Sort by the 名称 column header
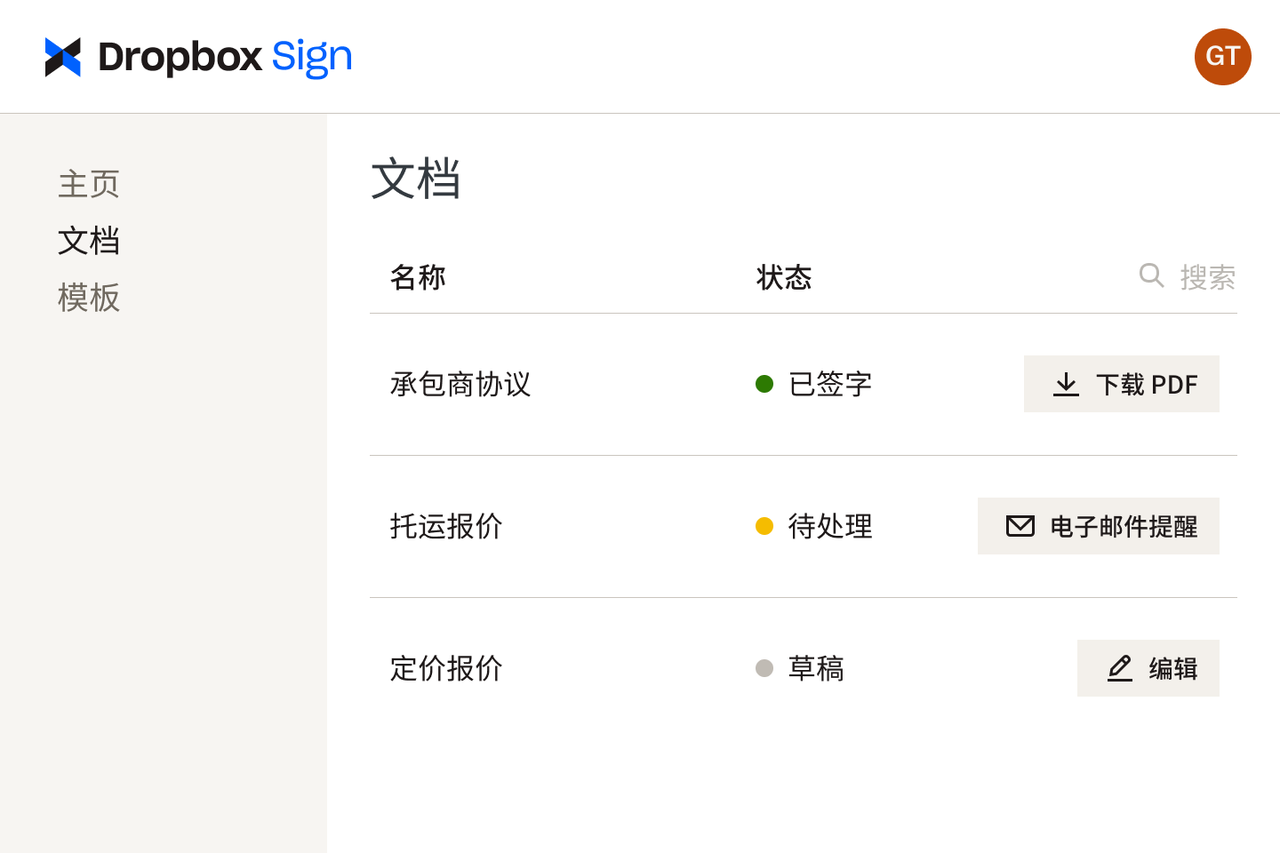Image resolution: width=1280 pixels, height=853 pixels. click(x=417, y=277)
